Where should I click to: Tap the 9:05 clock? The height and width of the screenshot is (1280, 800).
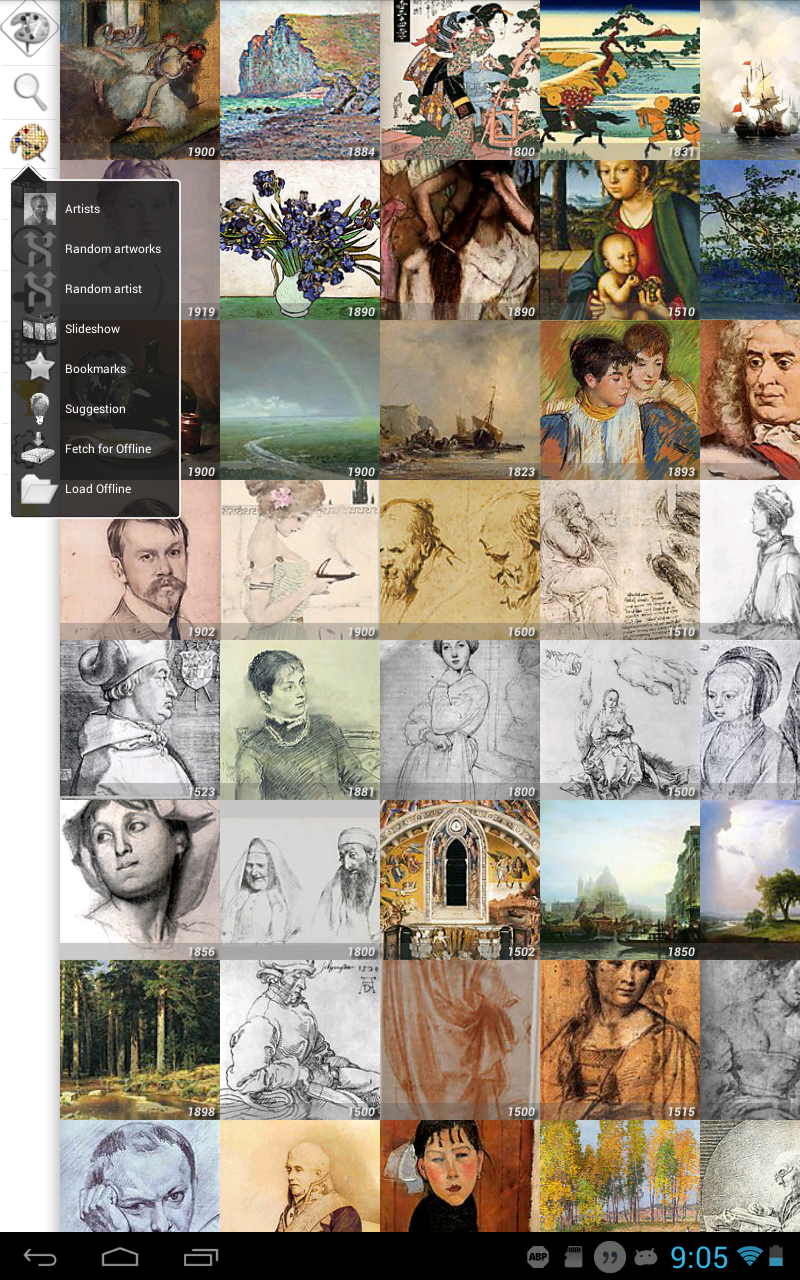[x=699, y=1257]
